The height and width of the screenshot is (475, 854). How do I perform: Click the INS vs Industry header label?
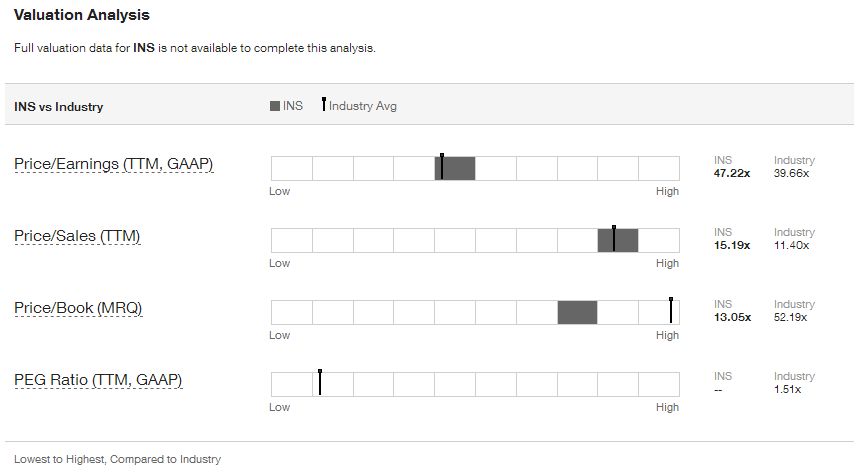click(x=59, y=106)
